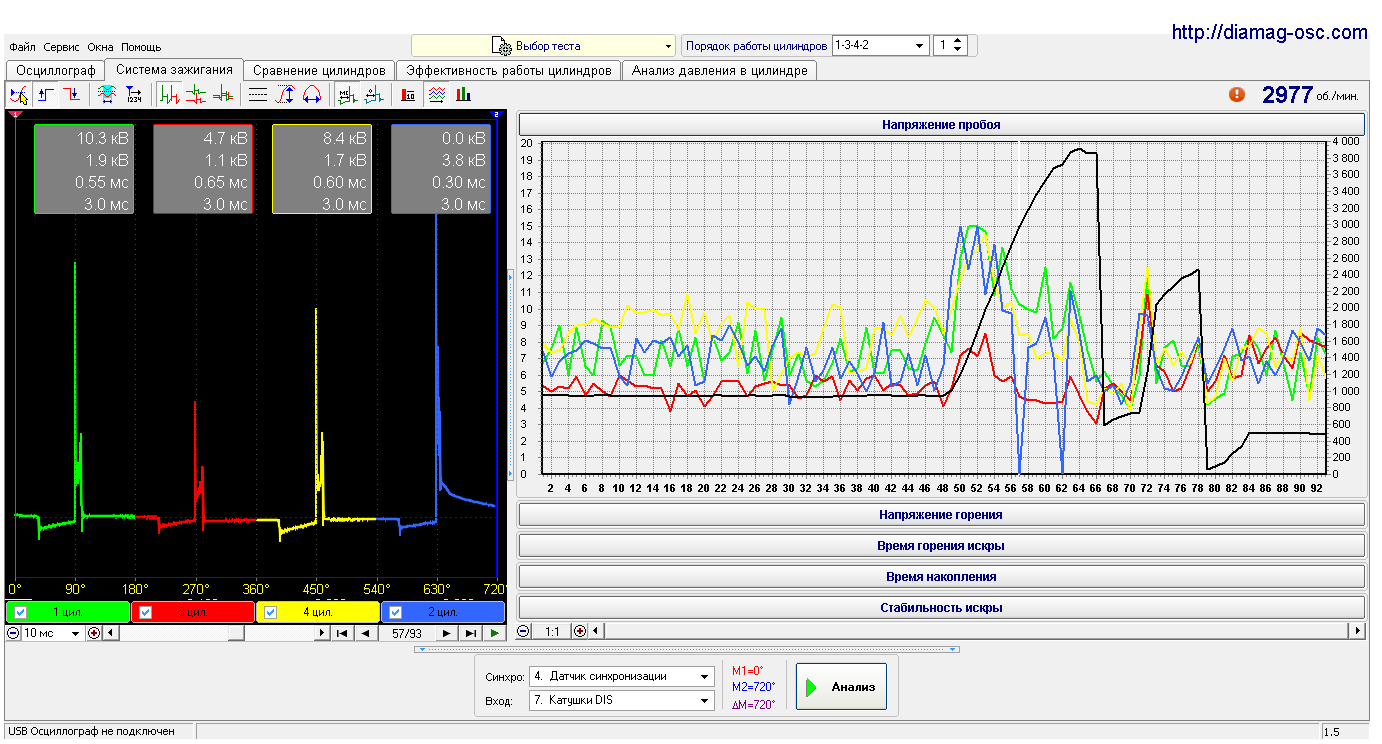Switch to Анализ давления в цилиндре tab
Viewport: 1382px width, 744px height.
coord(719,71)
